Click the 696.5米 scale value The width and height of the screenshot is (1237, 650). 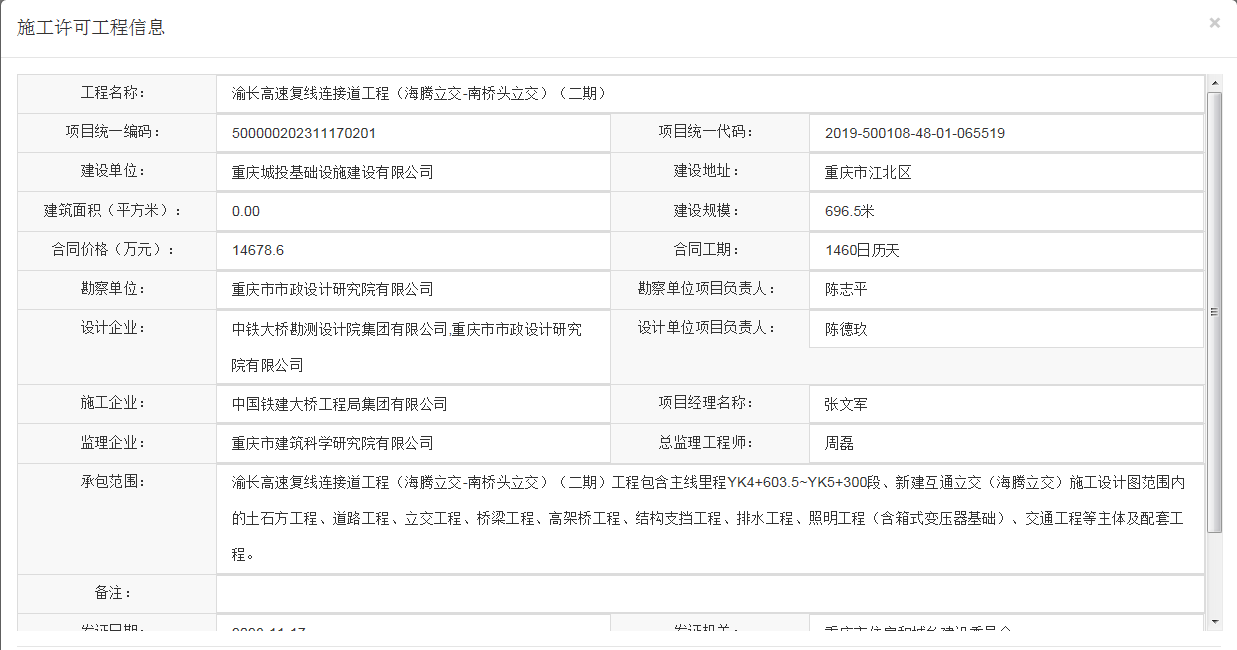click(x=850, y=211)
